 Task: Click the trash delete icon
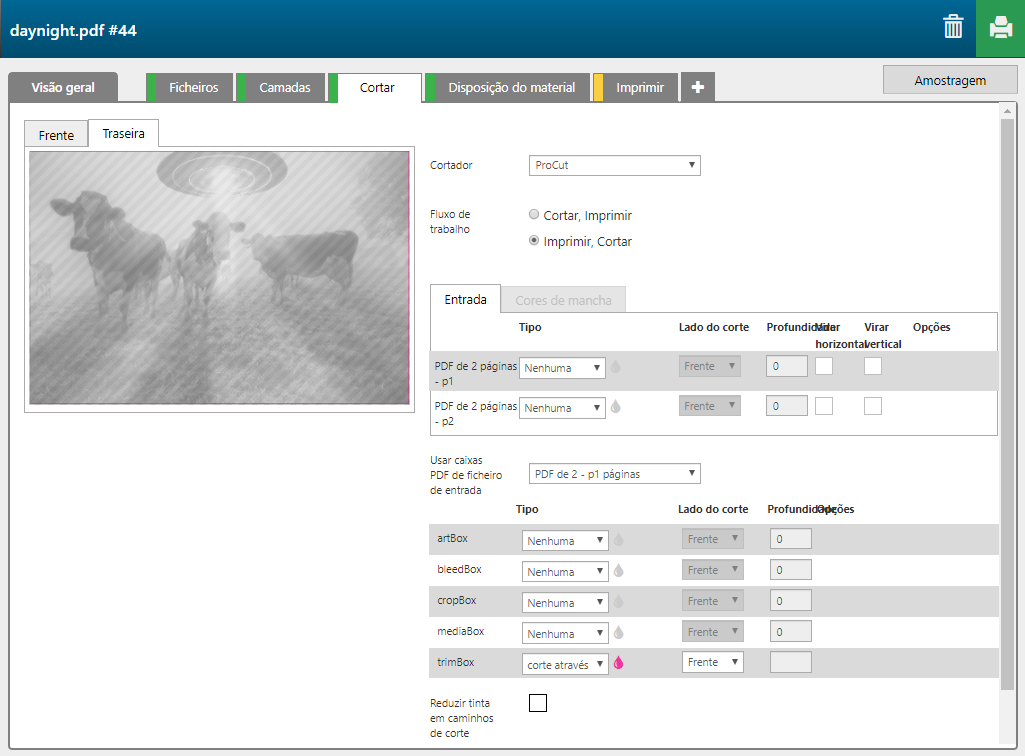pos(953,28)
